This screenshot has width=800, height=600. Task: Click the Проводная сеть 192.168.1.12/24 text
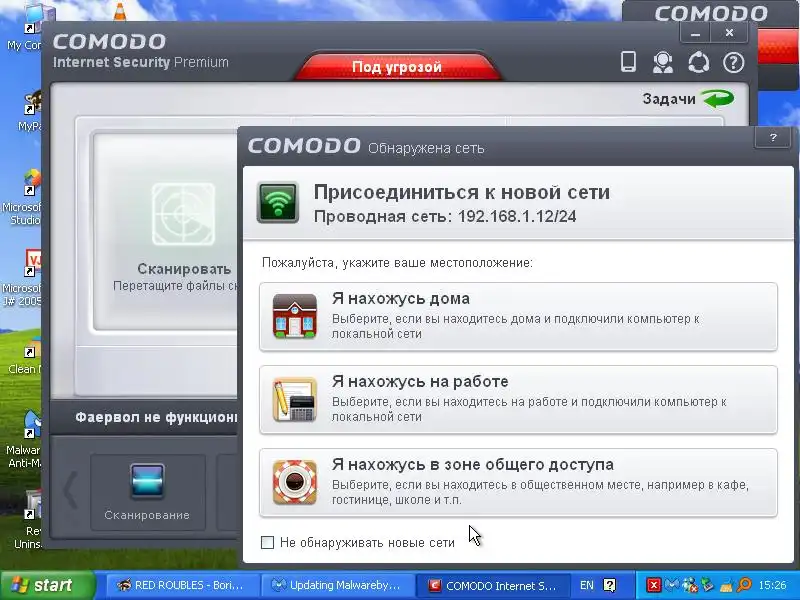pos(445,216)
